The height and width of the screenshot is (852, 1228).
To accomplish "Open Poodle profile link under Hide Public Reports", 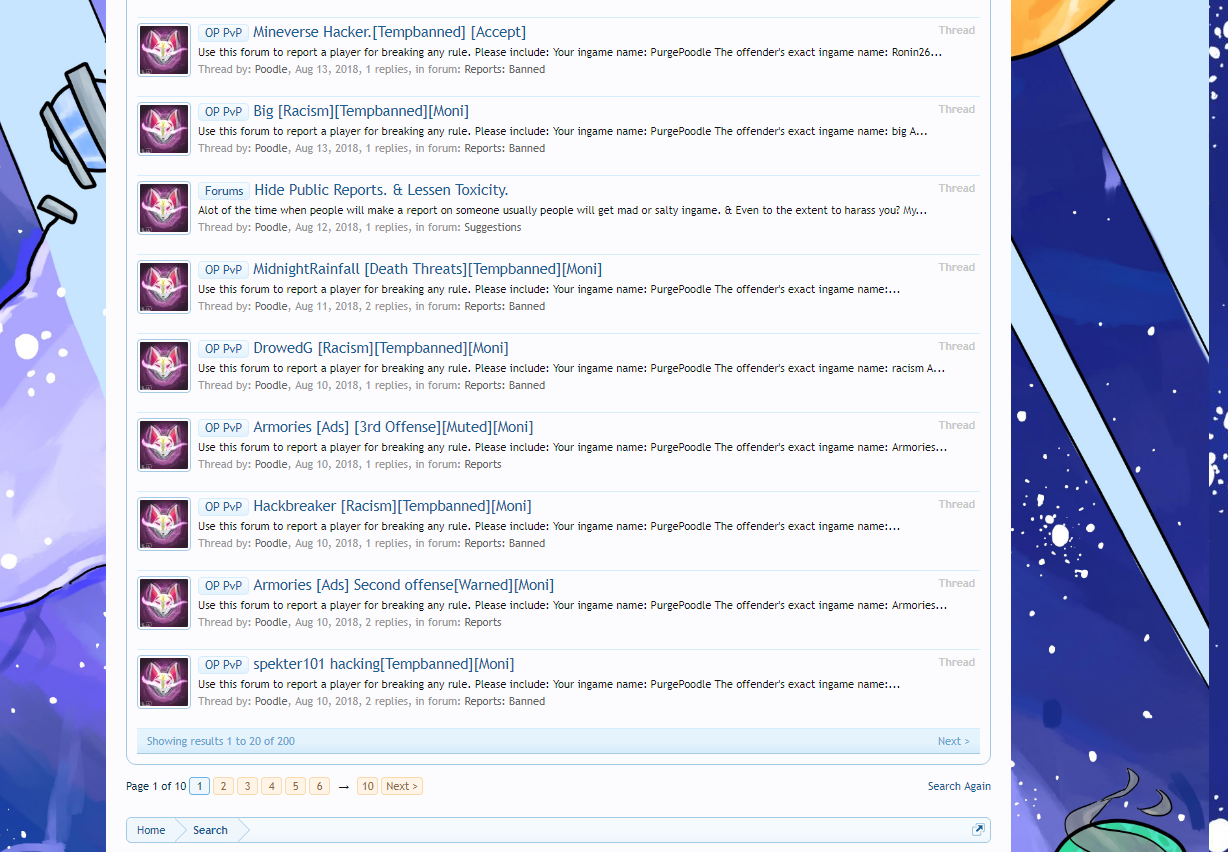I will pos(271,227).
